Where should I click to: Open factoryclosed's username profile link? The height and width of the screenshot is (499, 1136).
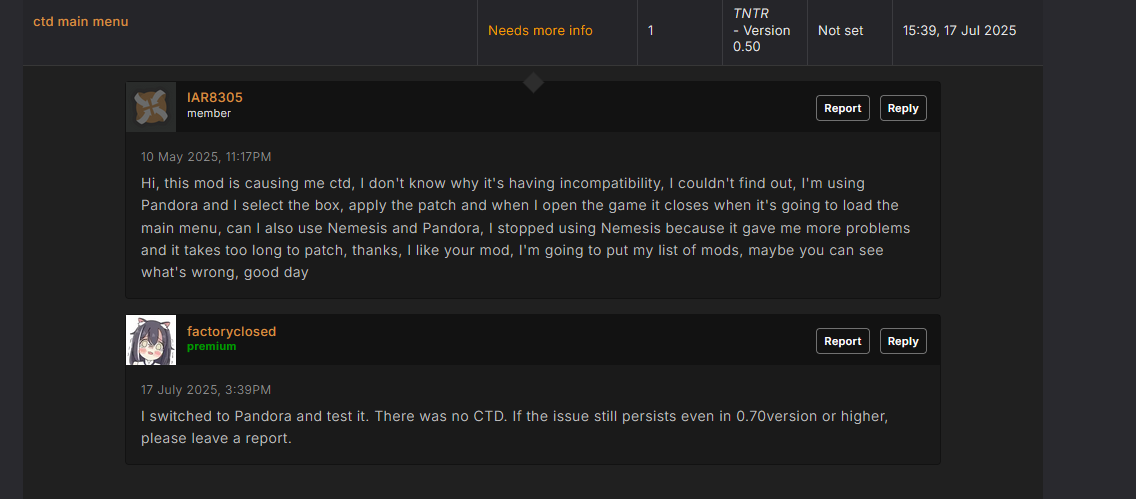tap(231, 331)
